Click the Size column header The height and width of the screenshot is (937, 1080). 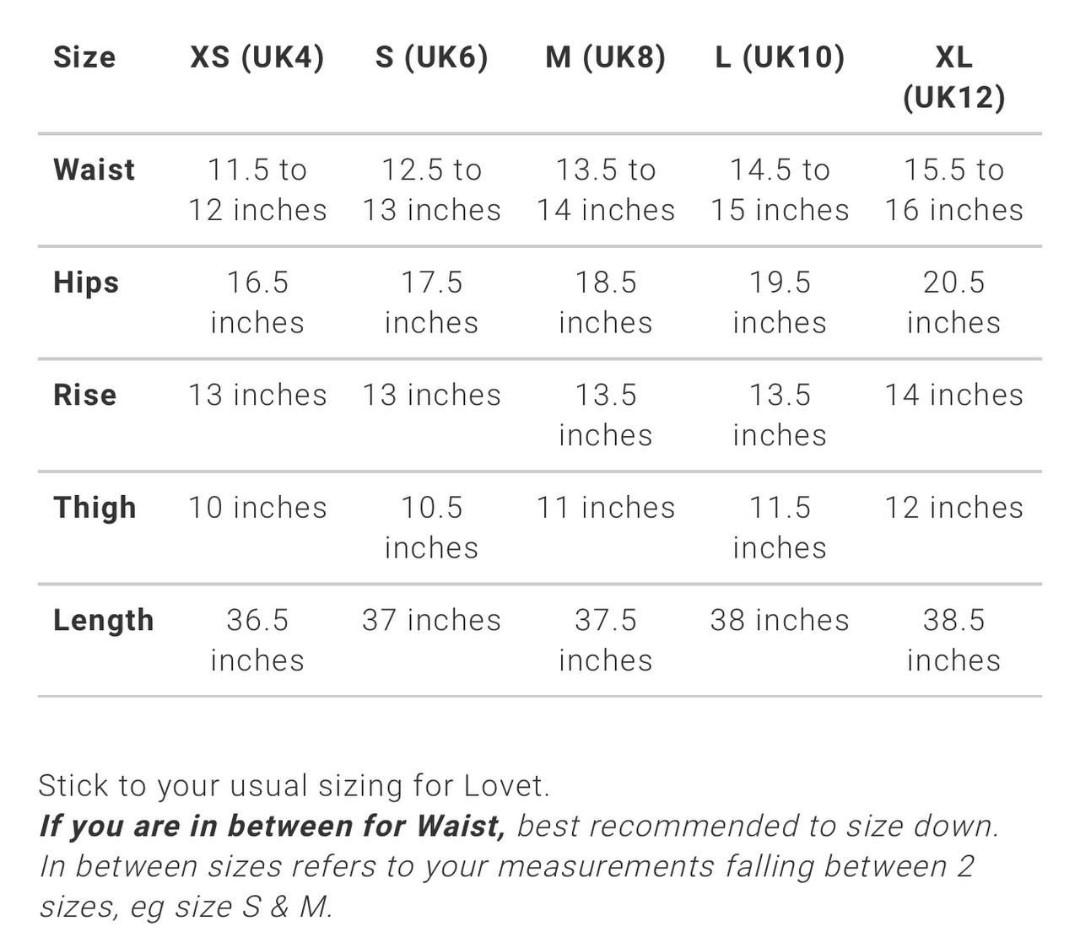[84, 57]
